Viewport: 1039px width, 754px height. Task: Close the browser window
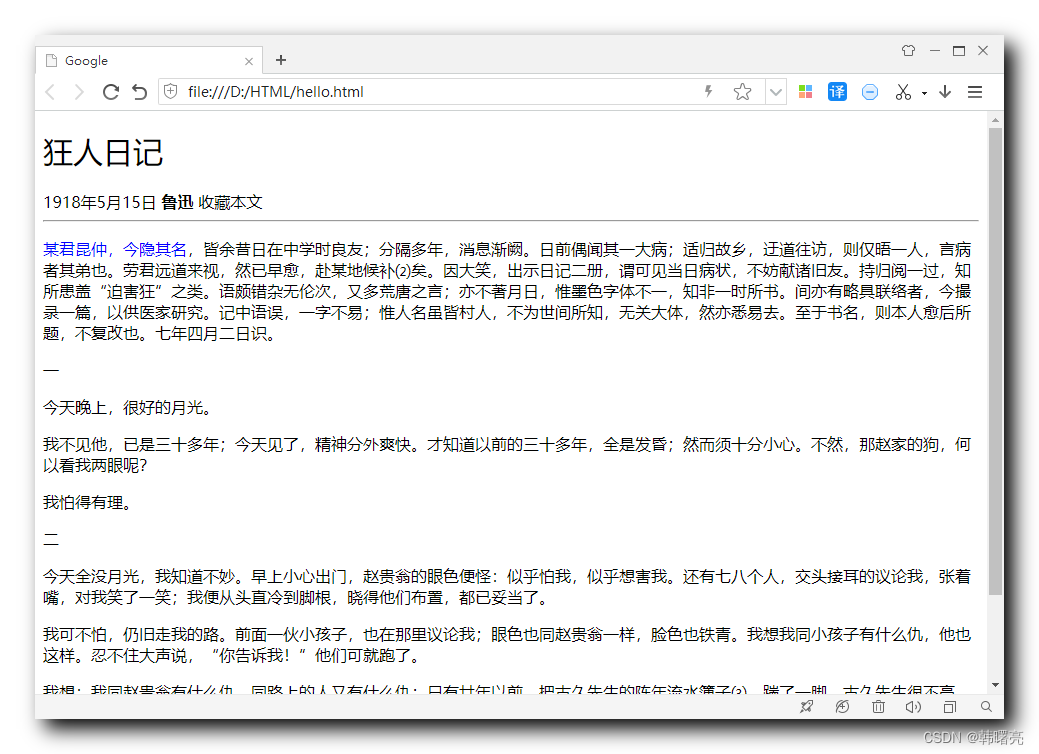tap(983, 50)
